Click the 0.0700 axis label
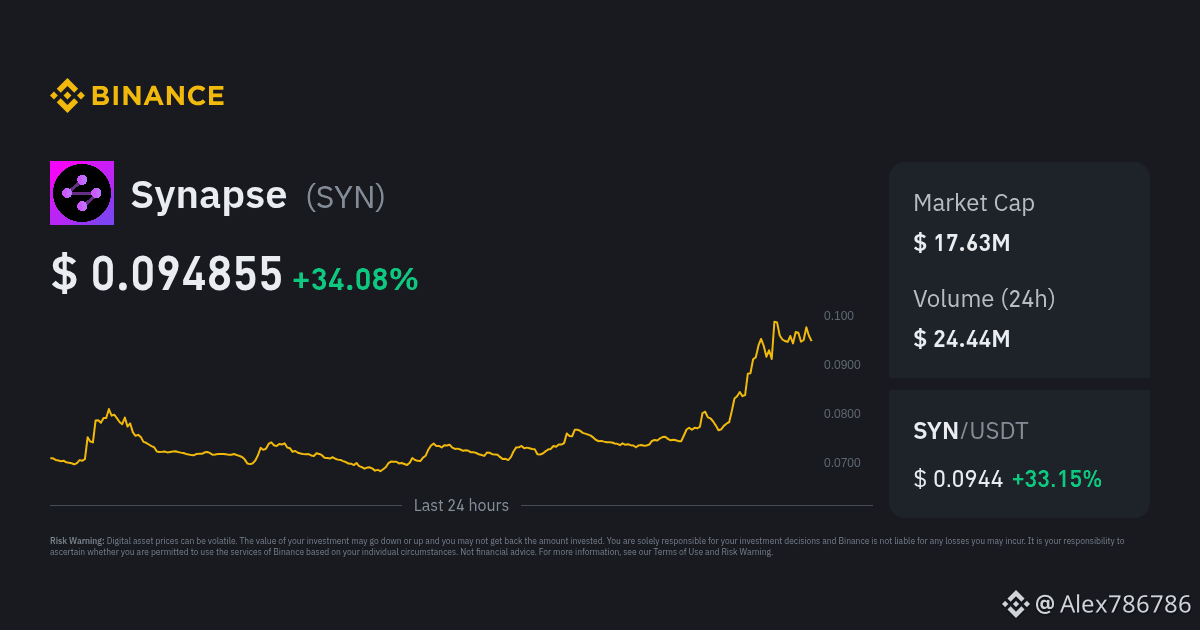Screen dimensions: 1200x630 842,463
